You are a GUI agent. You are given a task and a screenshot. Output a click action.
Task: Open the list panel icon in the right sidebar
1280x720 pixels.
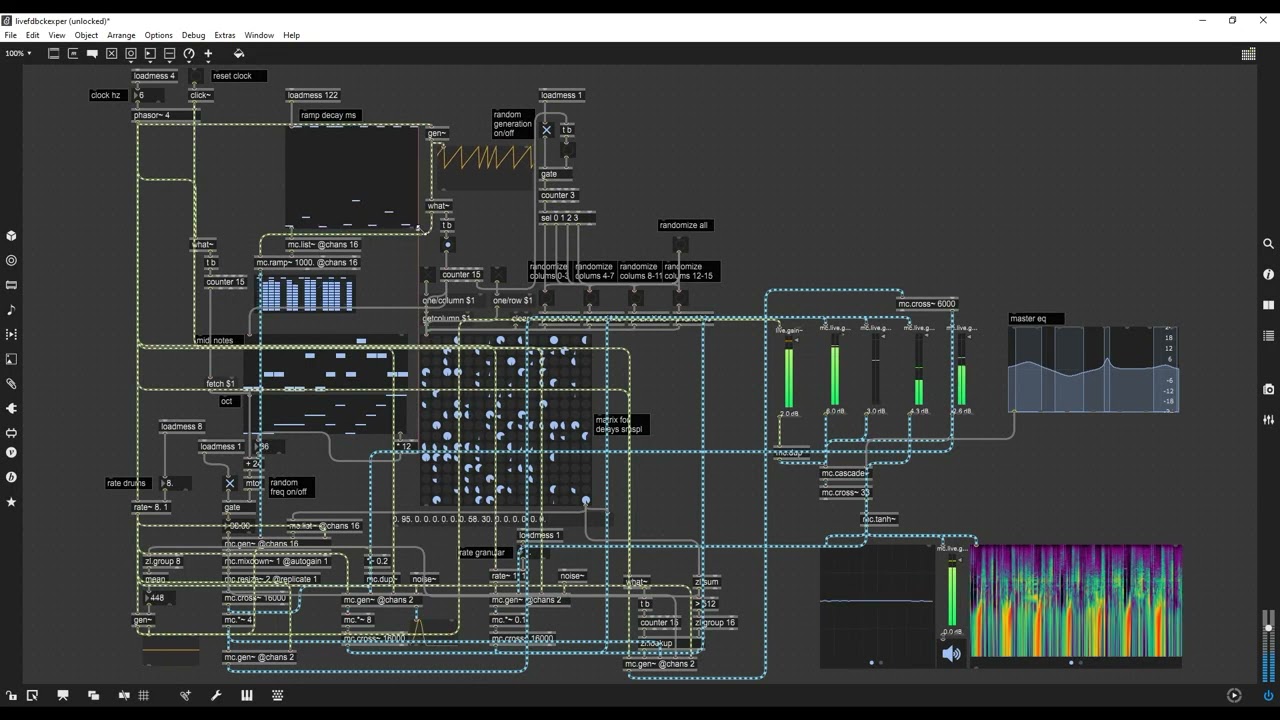(x=1268, y=336)
